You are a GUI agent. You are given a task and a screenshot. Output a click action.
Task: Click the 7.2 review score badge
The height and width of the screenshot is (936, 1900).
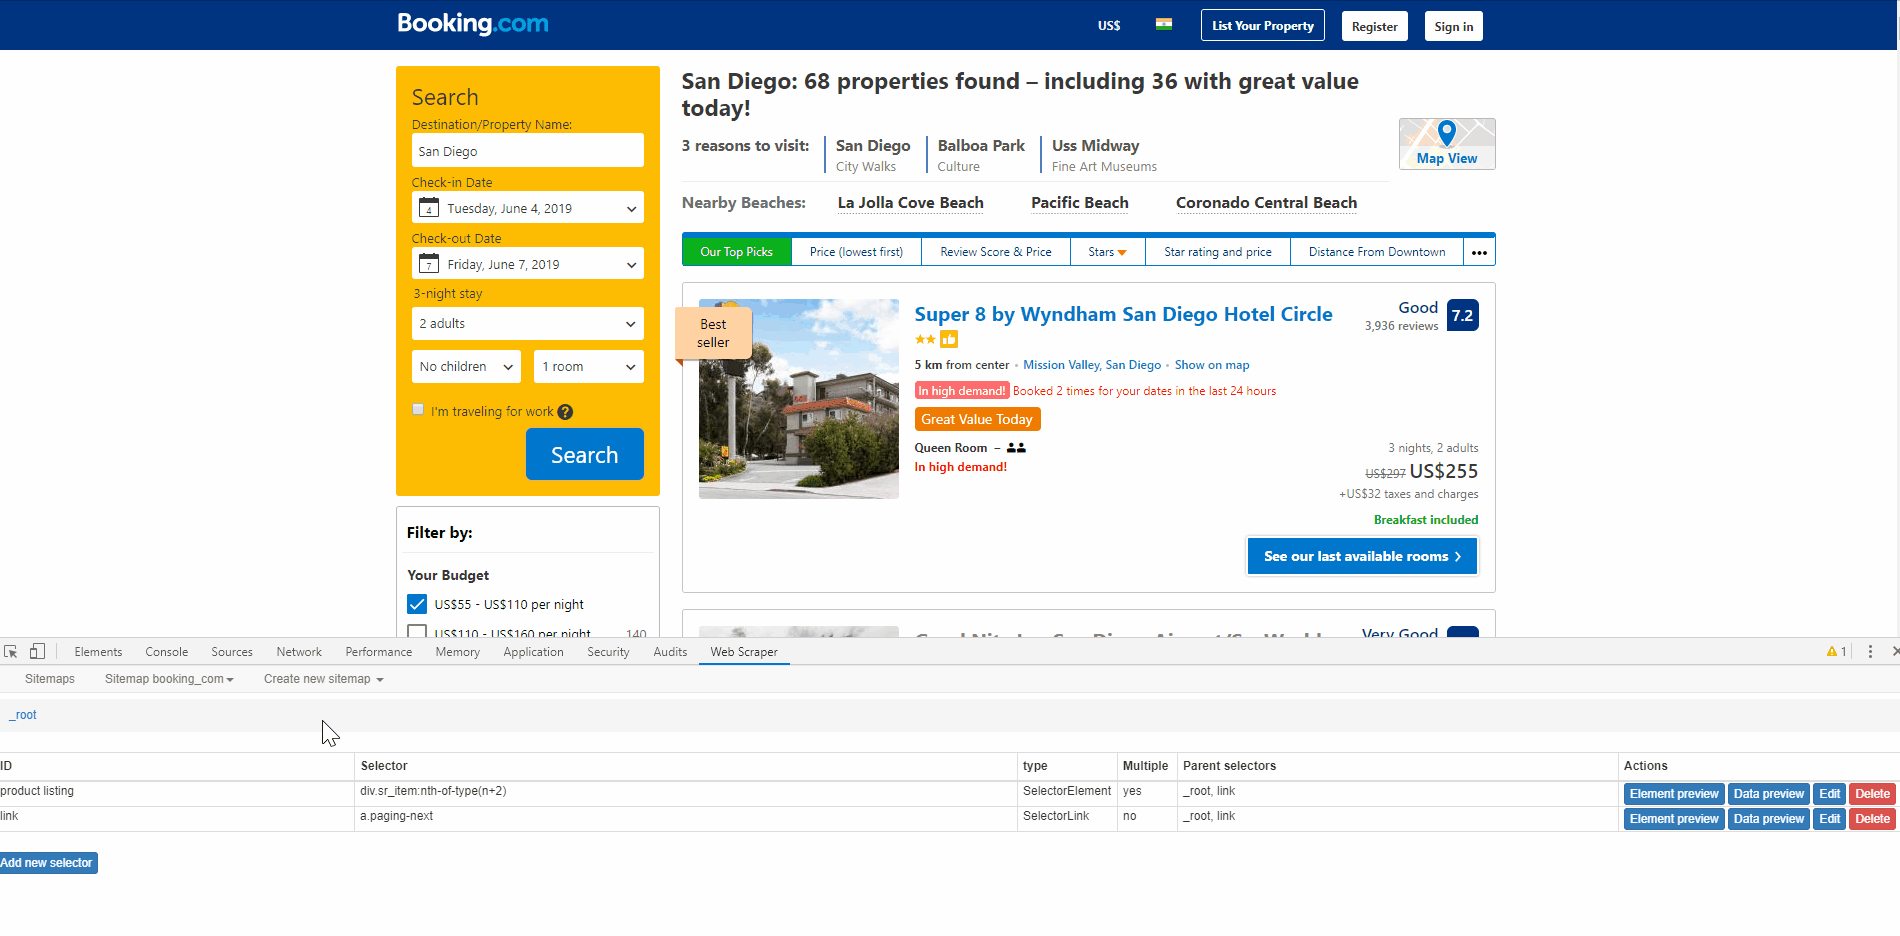(x=1462, y=315)
